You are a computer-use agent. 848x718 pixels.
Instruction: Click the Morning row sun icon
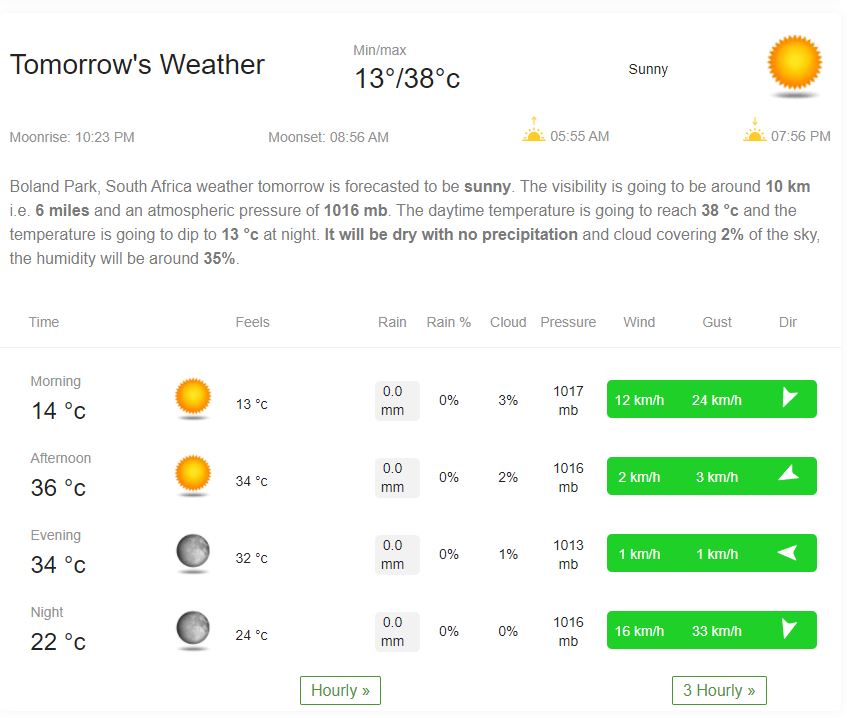[x=193, y=398]
